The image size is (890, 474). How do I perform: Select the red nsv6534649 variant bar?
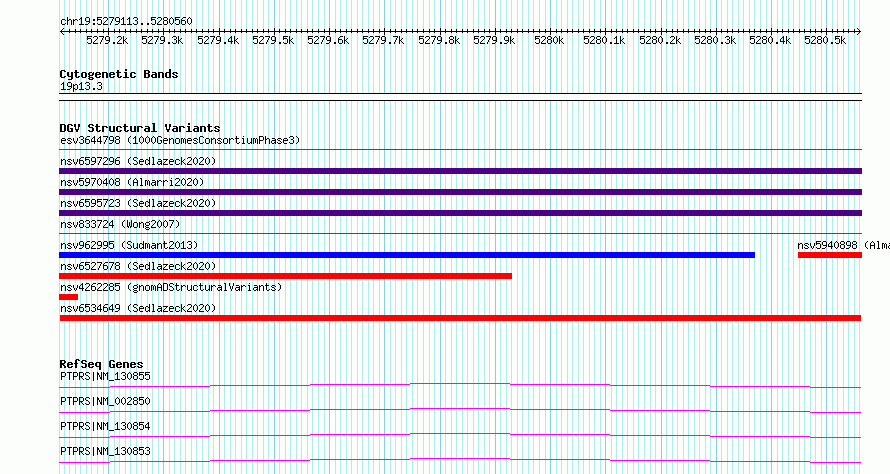460,318
